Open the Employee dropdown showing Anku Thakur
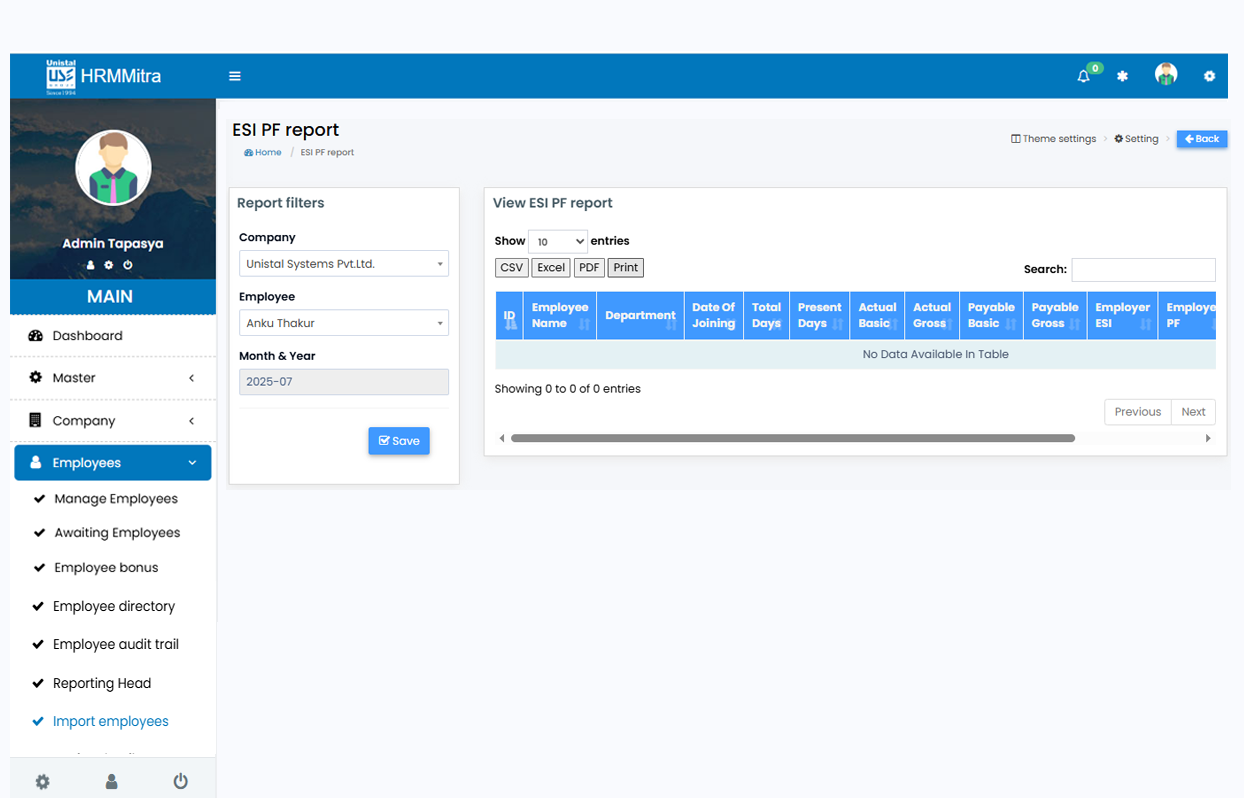The image size is (1244, 798). point(343,323)
